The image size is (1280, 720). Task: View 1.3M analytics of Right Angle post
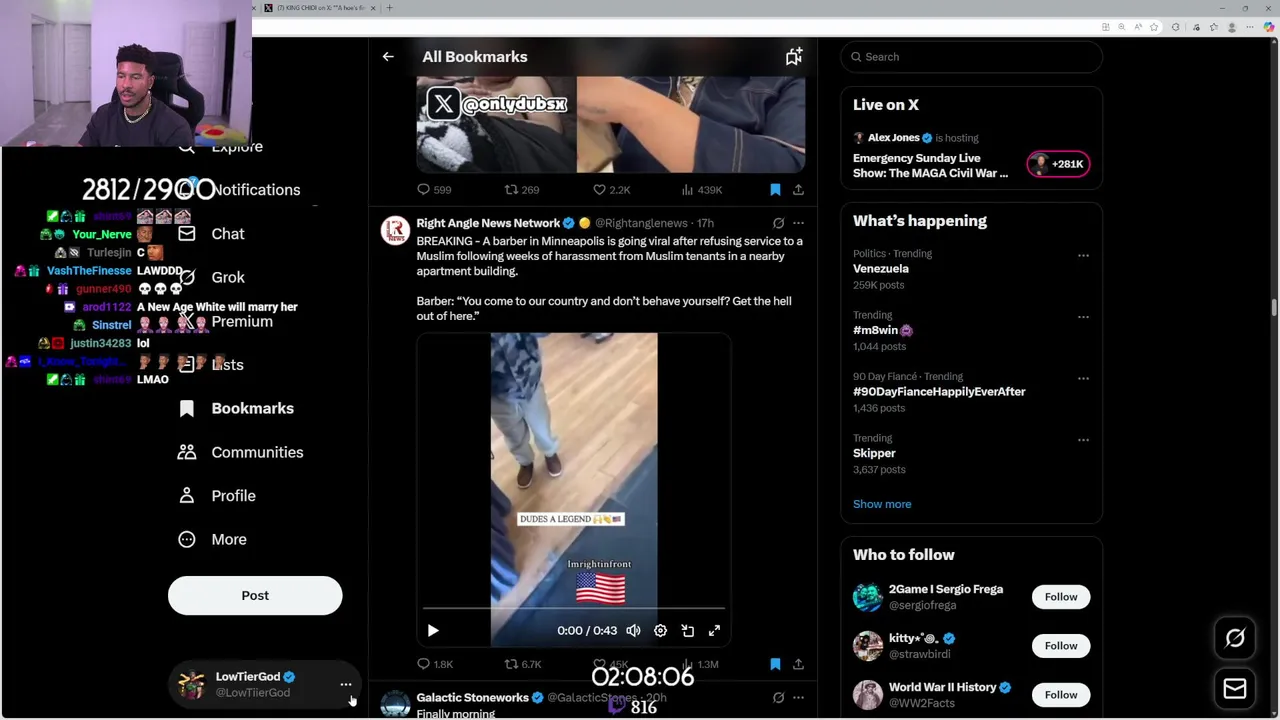tap(700, 664)
